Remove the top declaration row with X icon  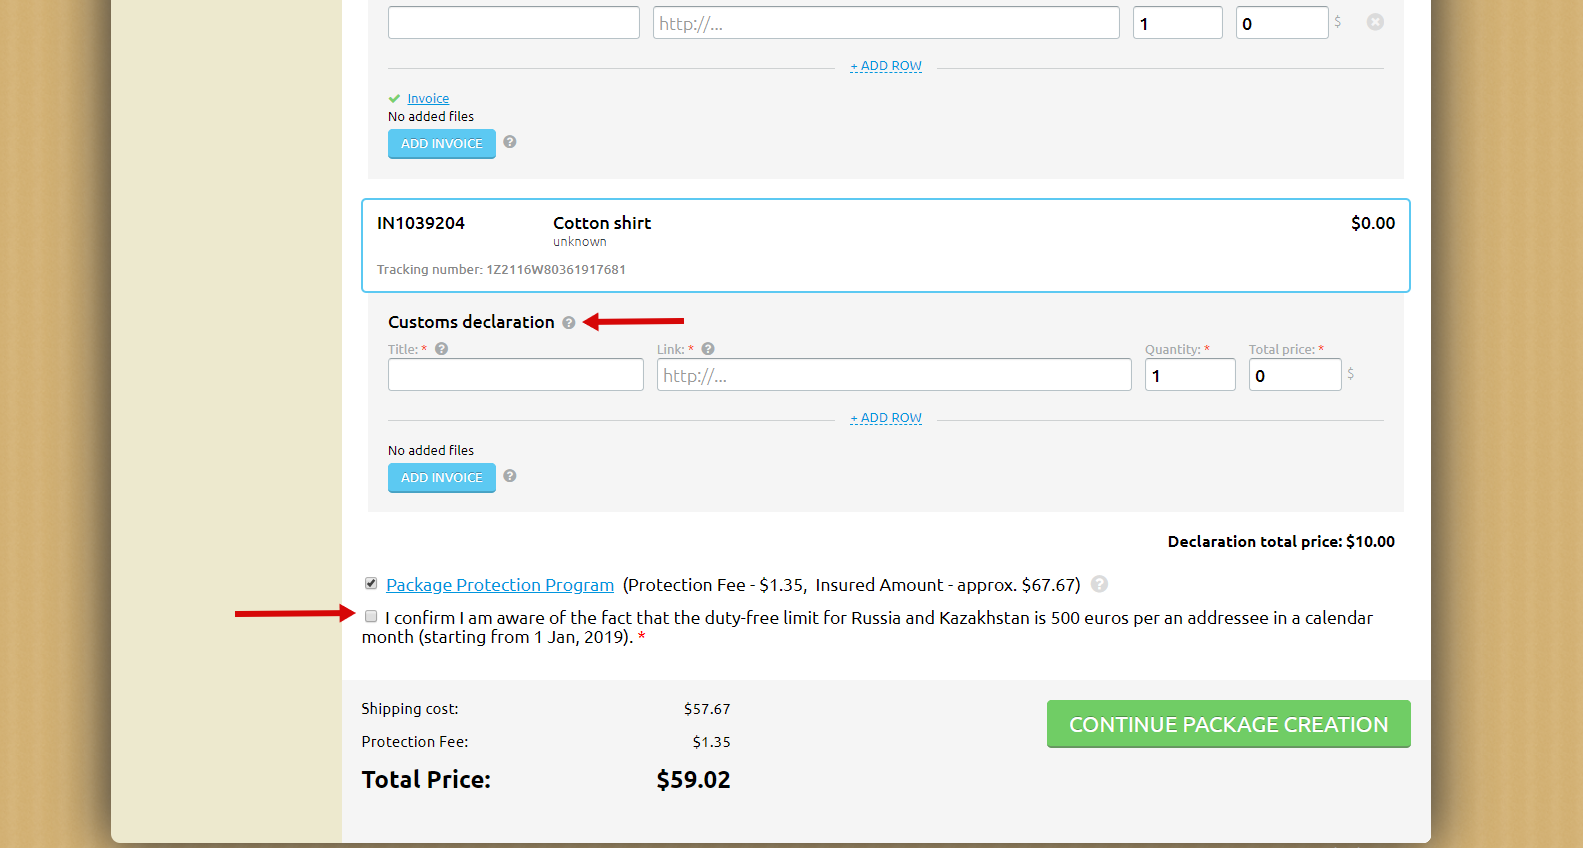pyautogui.click(x=1375, y=22)
